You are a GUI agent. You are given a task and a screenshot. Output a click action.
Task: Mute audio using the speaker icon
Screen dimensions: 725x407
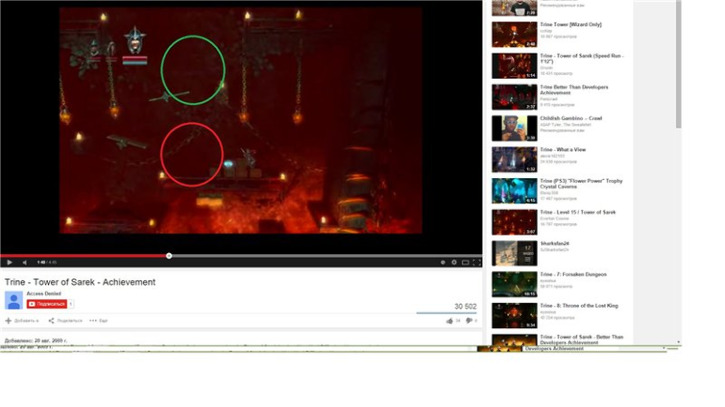(25, 262)
